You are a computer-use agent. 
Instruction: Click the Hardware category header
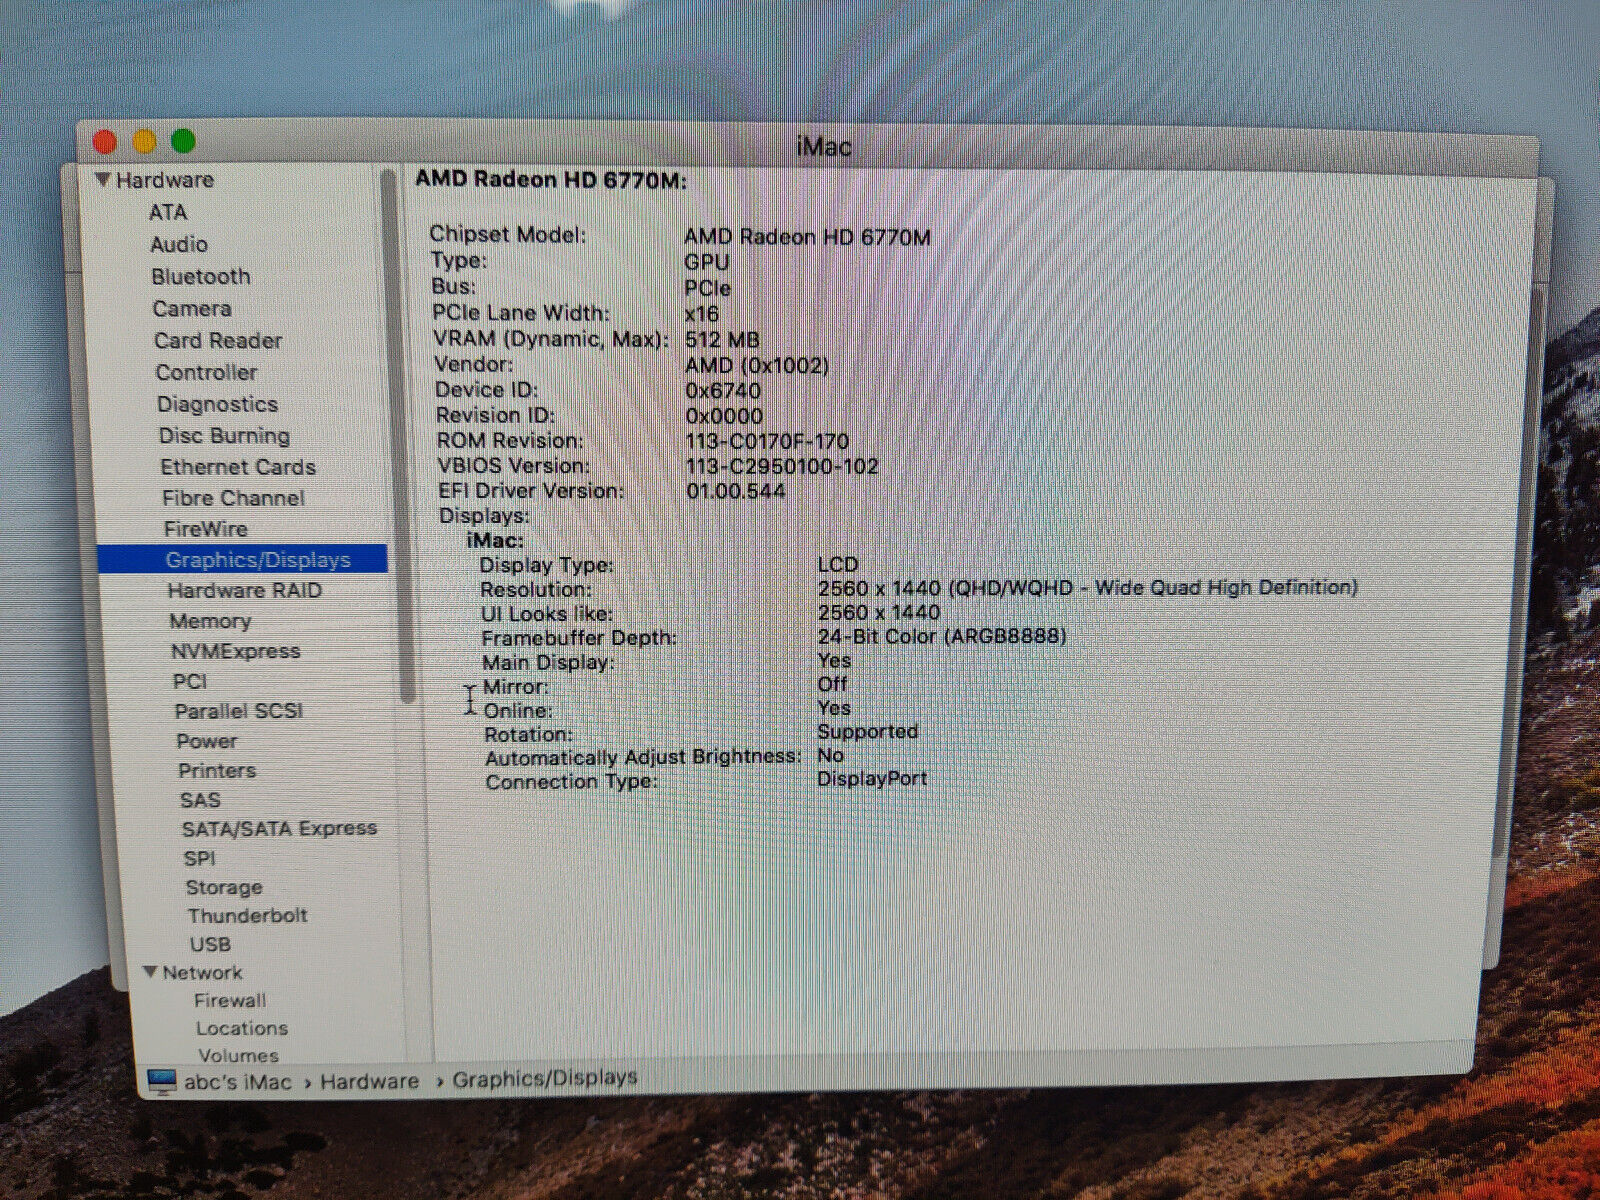[164, 180]
